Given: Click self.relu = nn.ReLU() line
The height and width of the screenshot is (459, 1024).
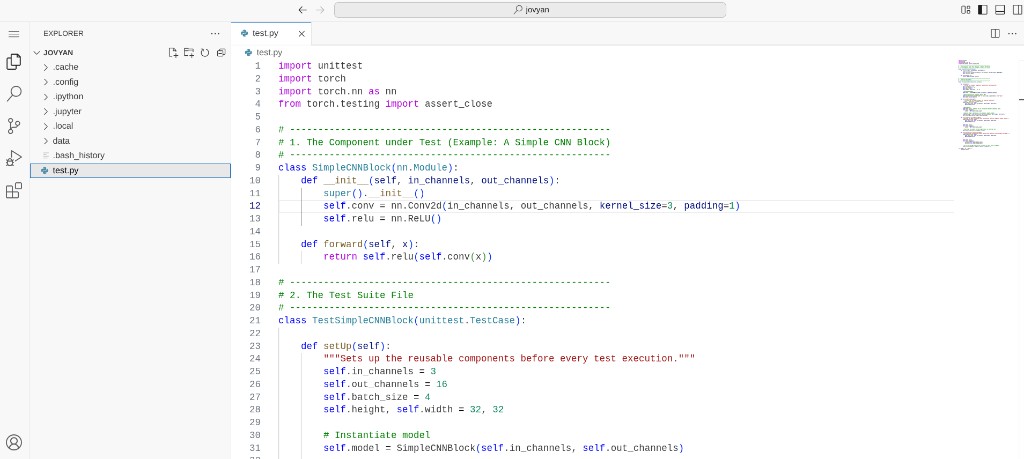Looking at the screenshot, I should (382, 219).
